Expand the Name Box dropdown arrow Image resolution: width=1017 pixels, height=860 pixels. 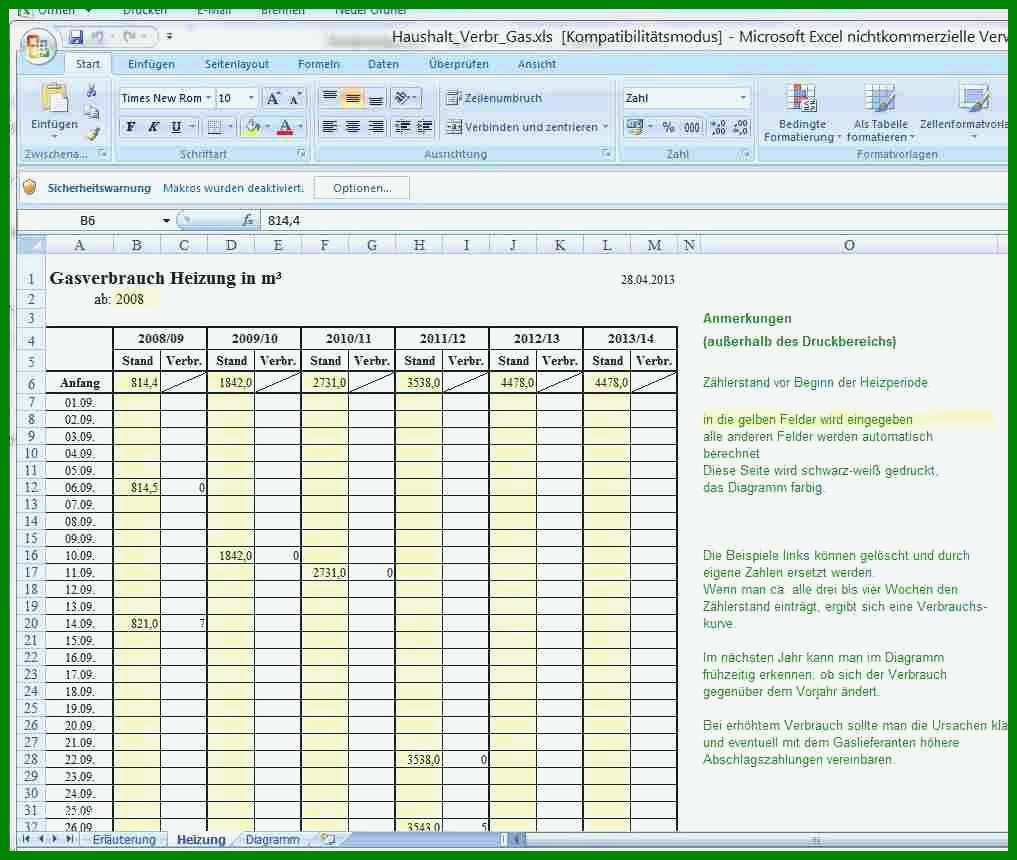point(166,221)
